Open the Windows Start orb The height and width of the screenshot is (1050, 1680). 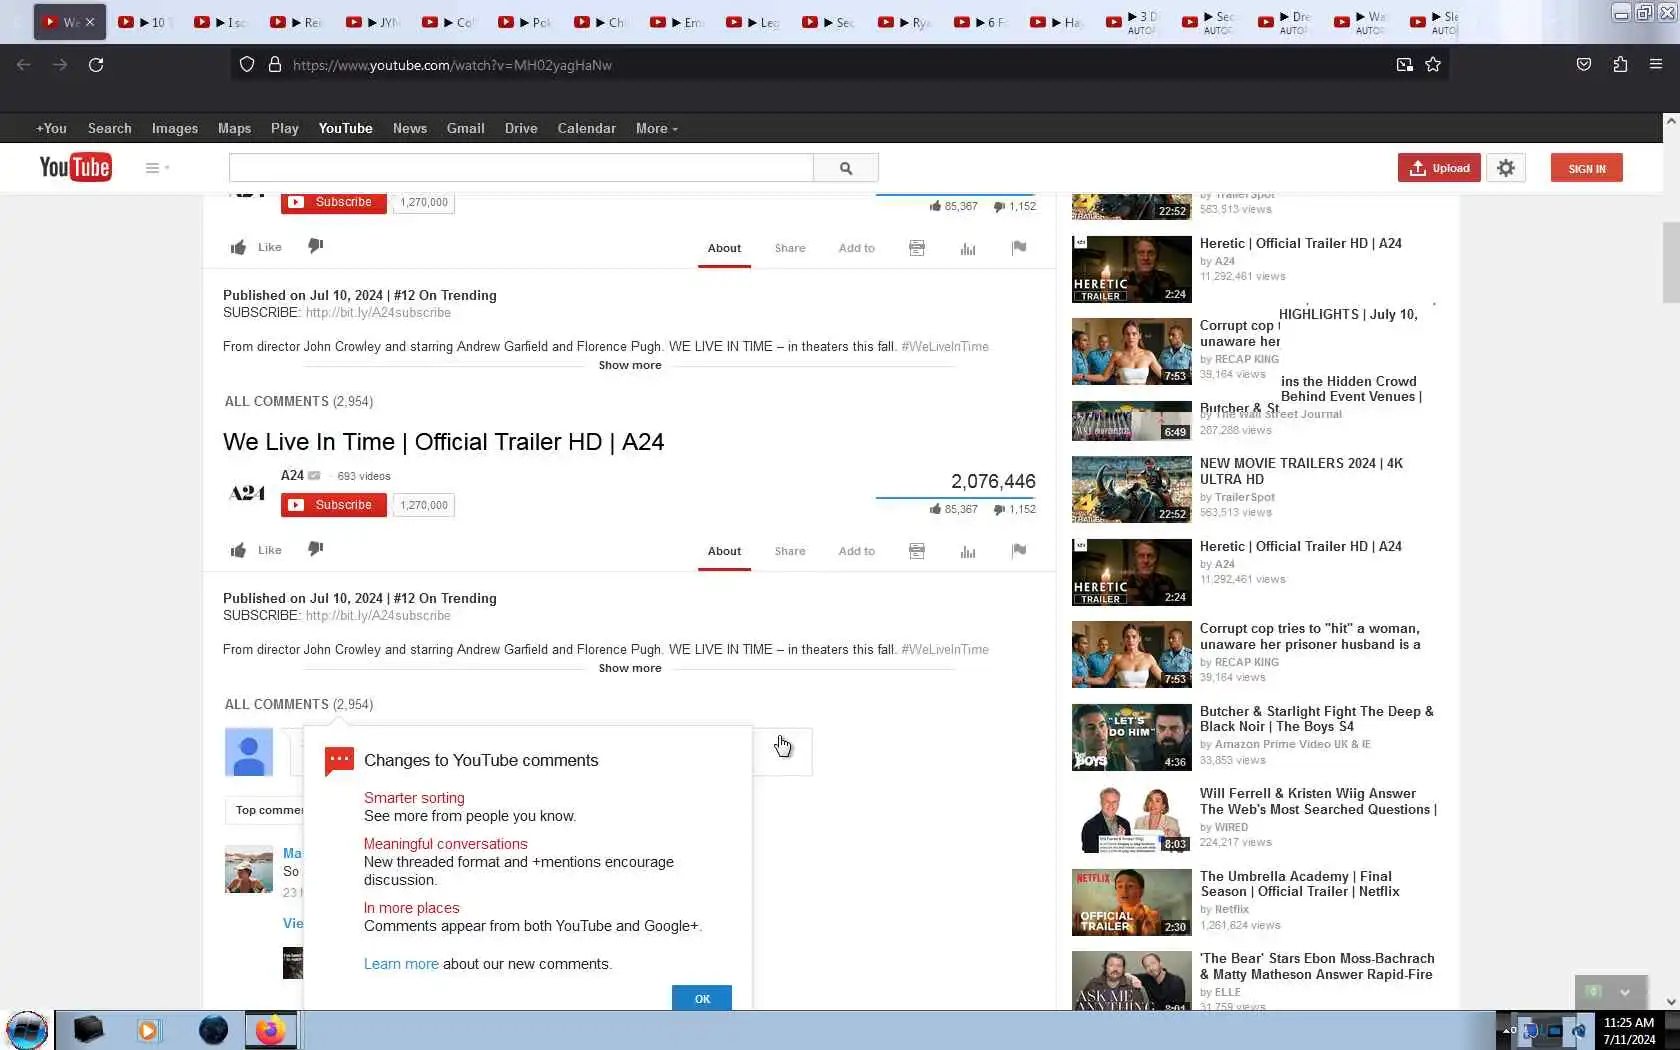coord(27,1030)
